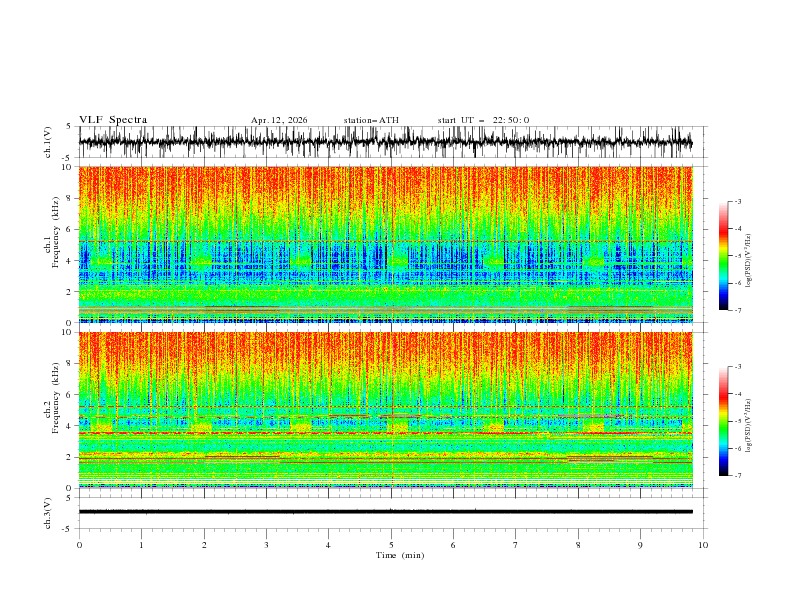792x612 pixels.
Task: Click the time axis tick label '10'
Action: (x=703, y=545)
